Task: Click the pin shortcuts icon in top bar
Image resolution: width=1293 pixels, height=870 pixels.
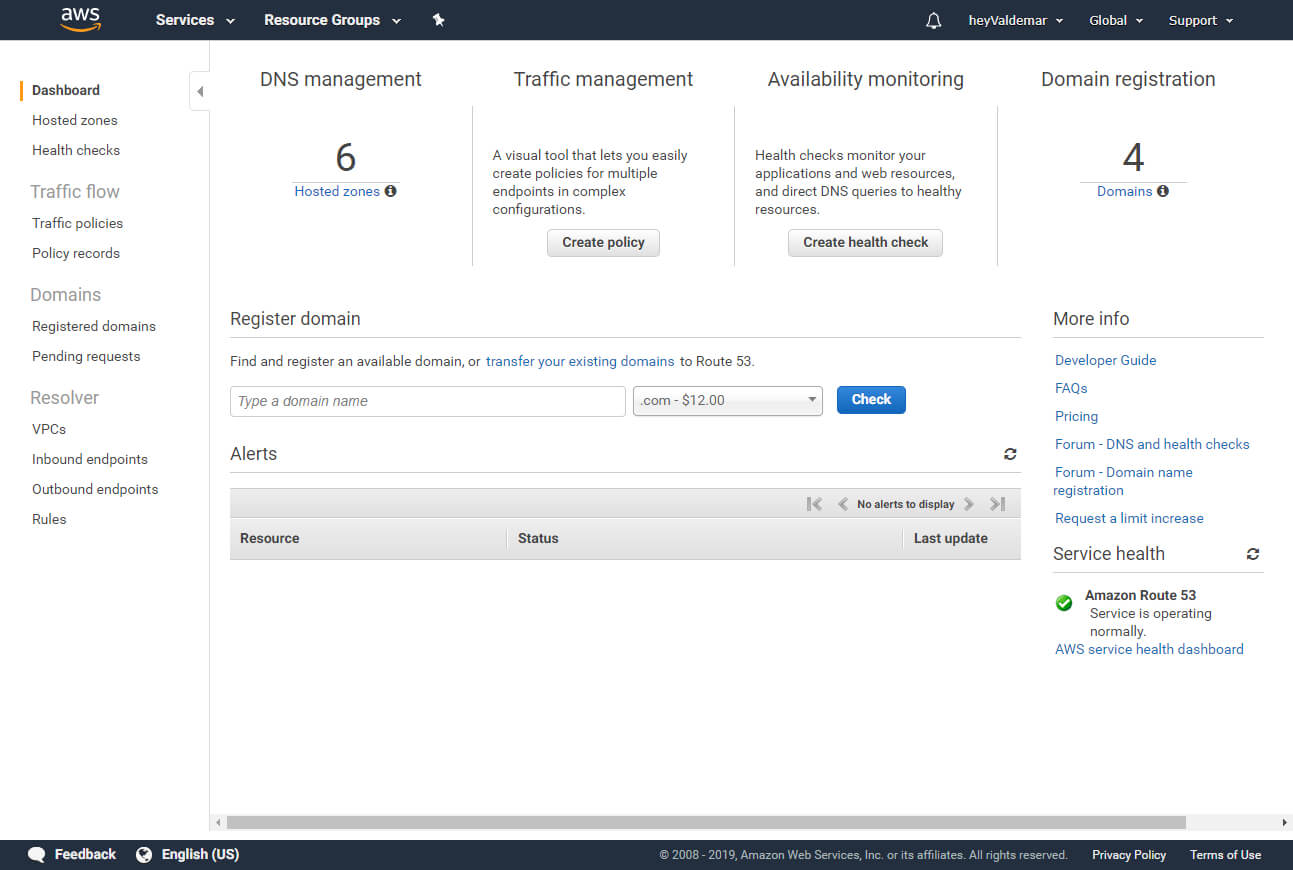Action: coord(438,20)
